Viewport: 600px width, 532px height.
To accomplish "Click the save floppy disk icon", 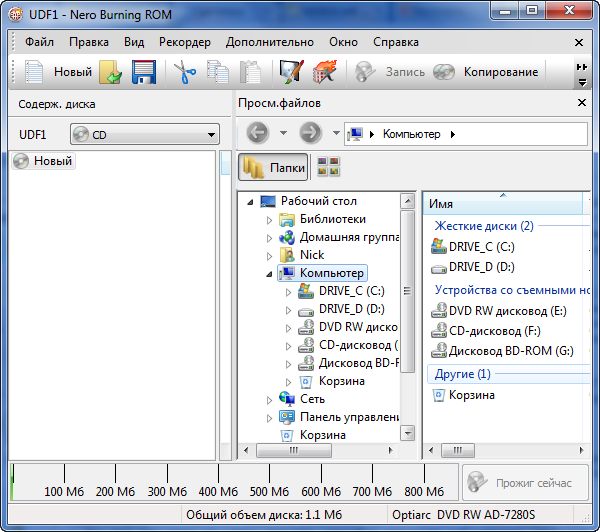I will point(143,72).
